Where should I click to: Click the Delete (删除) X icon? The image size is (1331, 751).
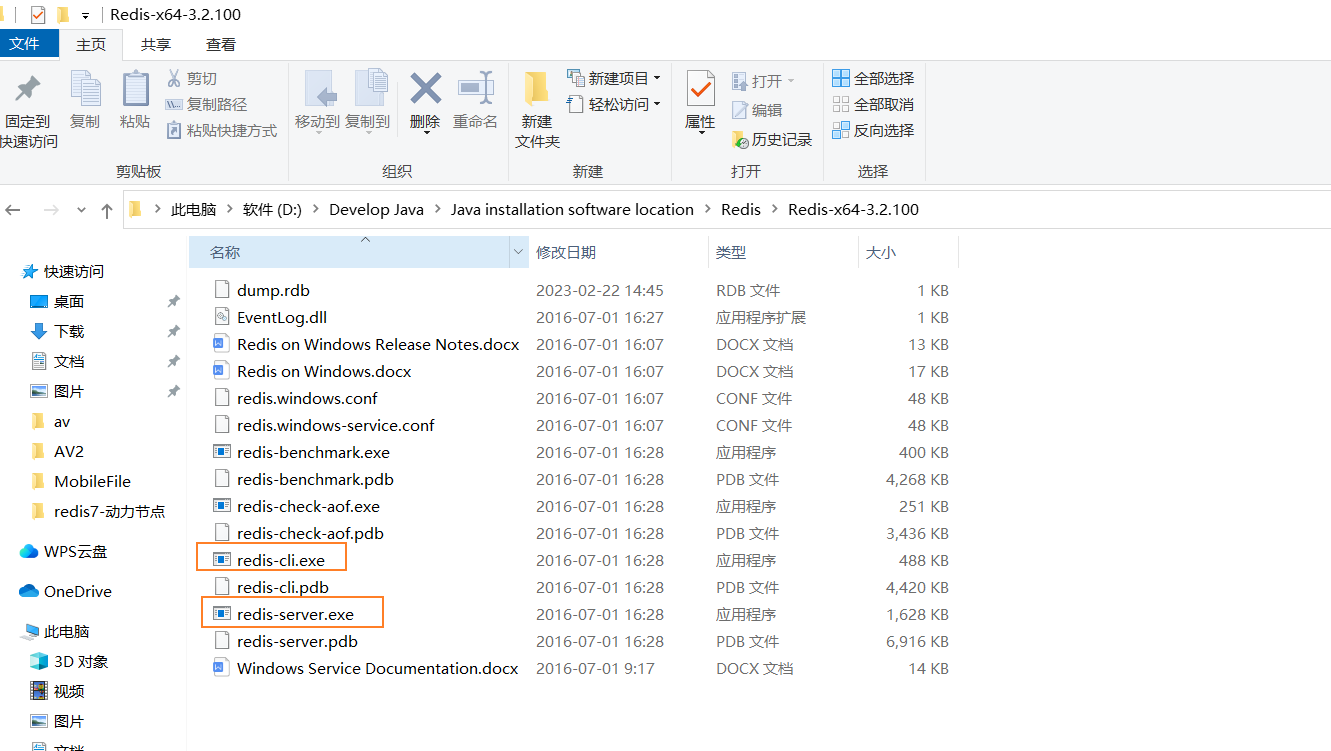[x=426, y=88]
